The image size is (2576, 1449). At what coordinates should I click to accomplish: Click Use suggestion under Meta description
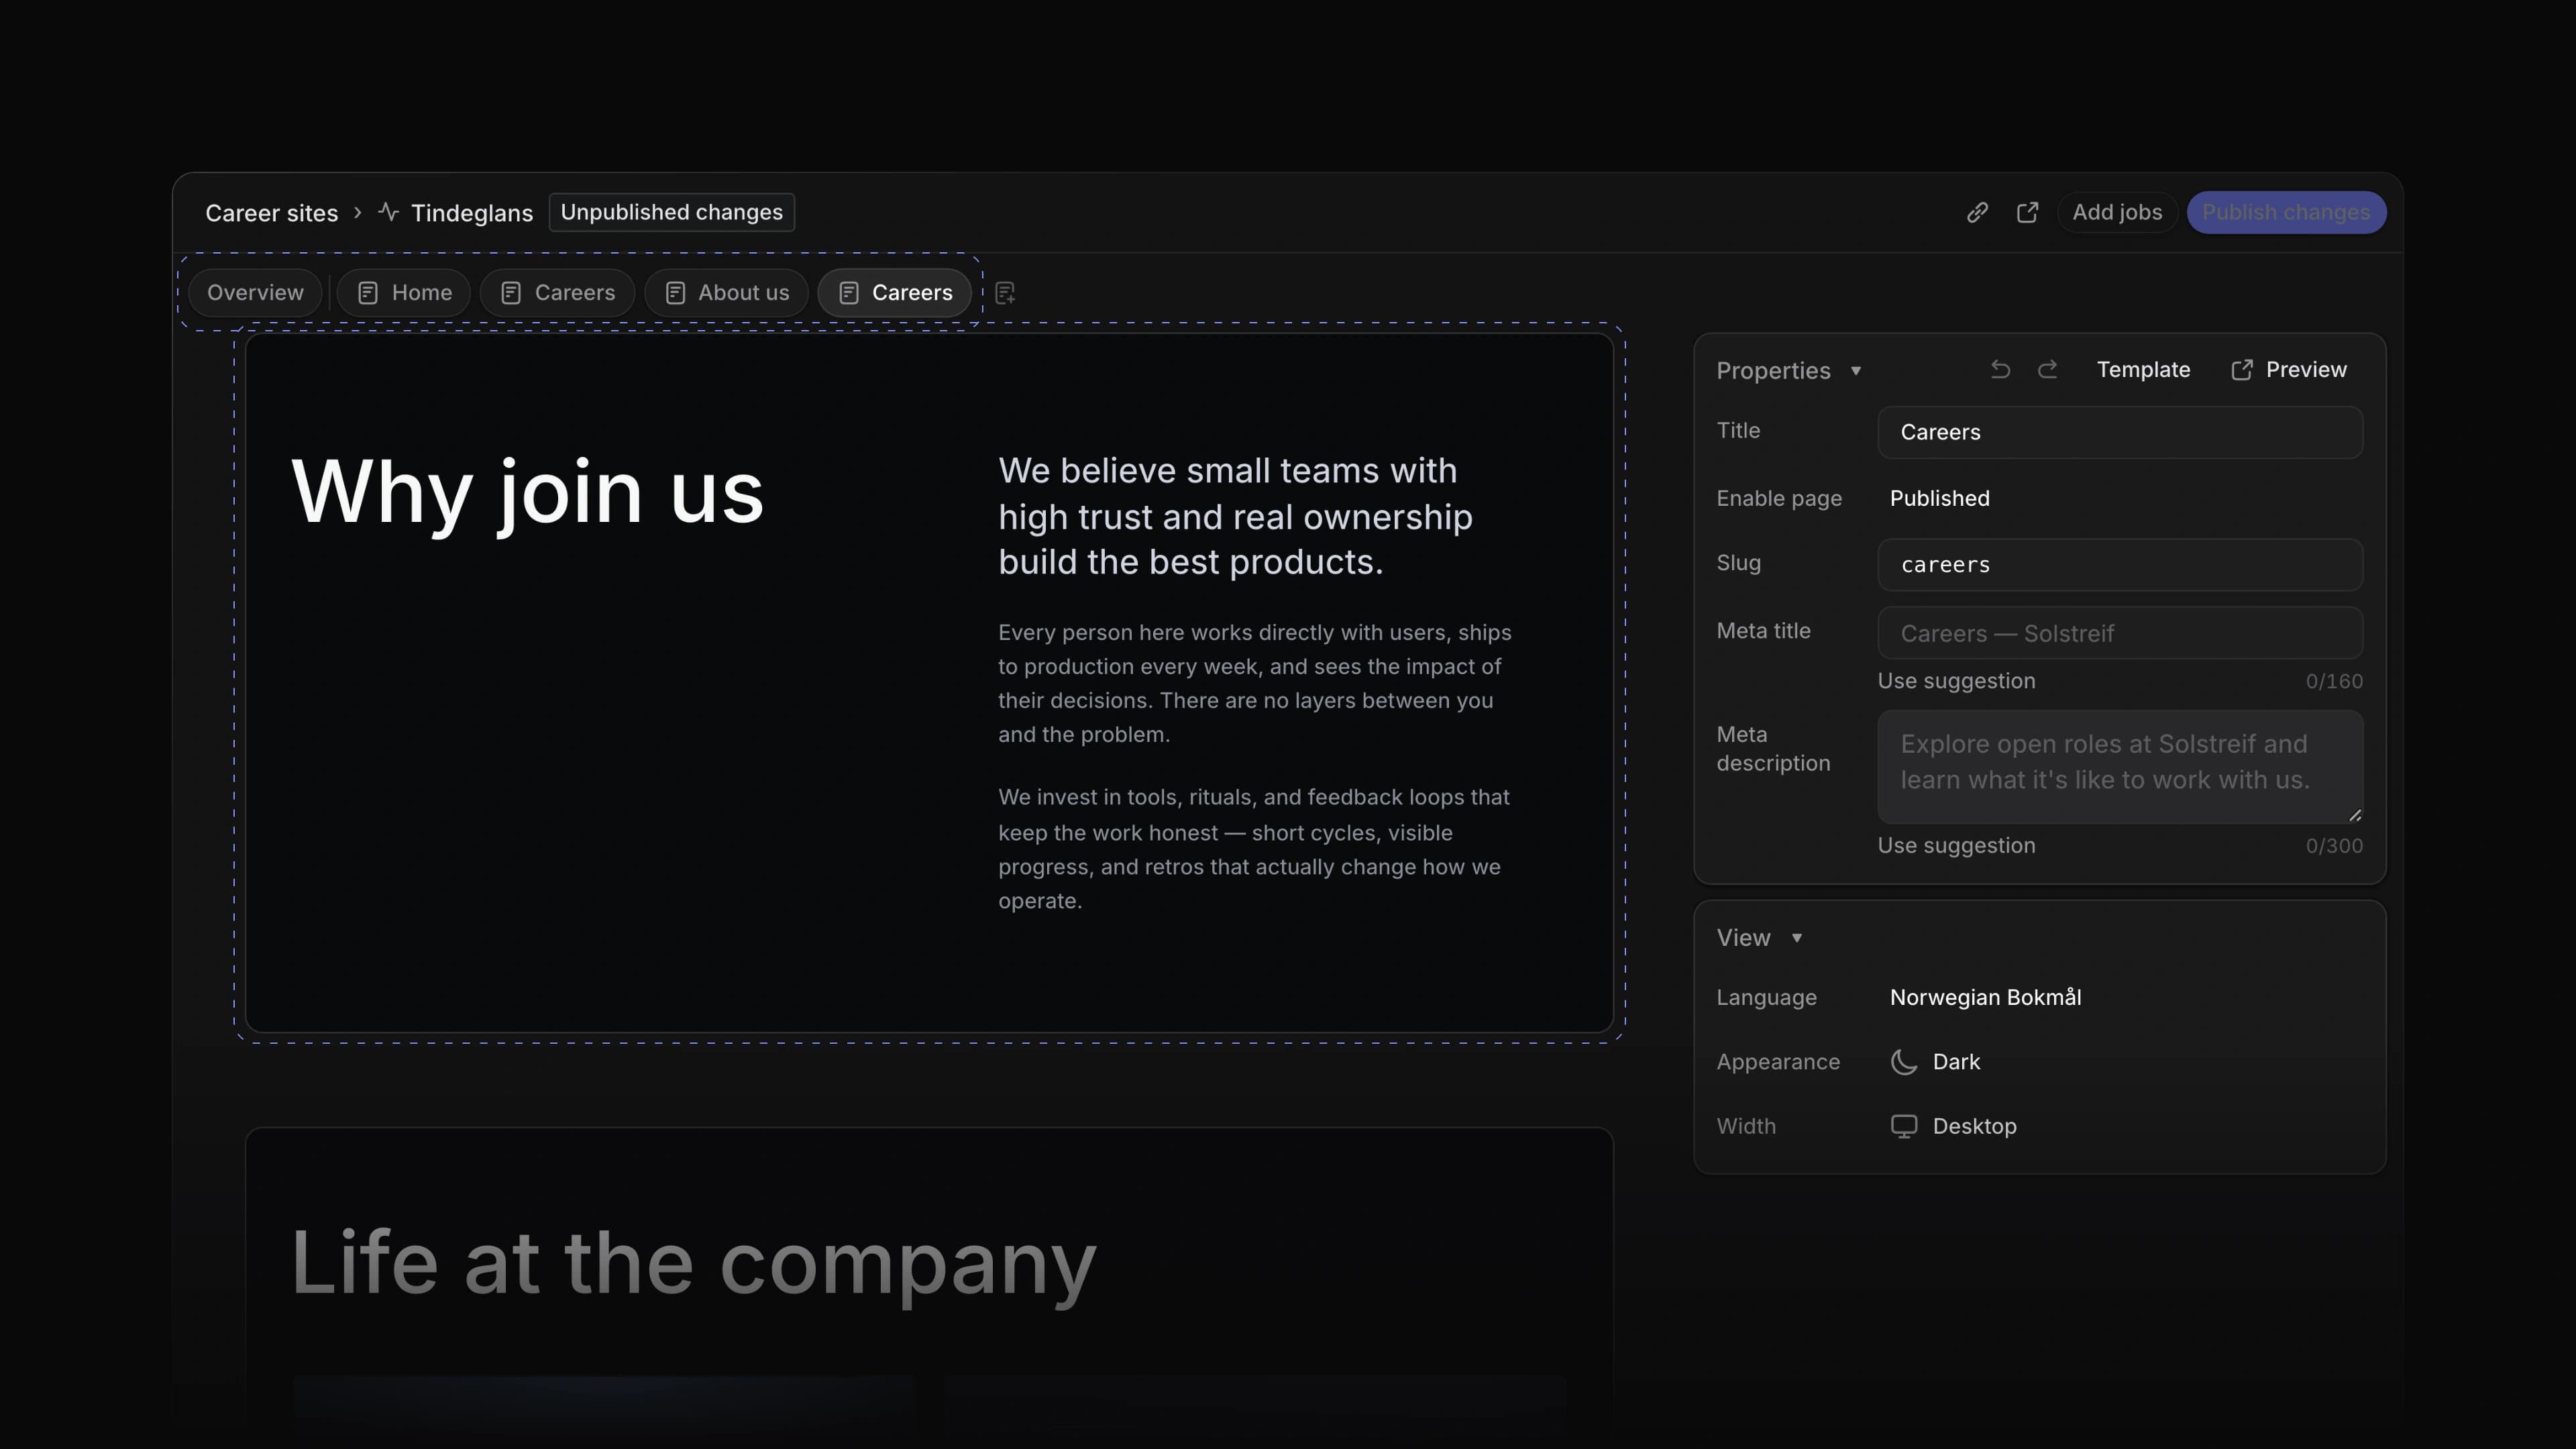[x=1956, y=846]
